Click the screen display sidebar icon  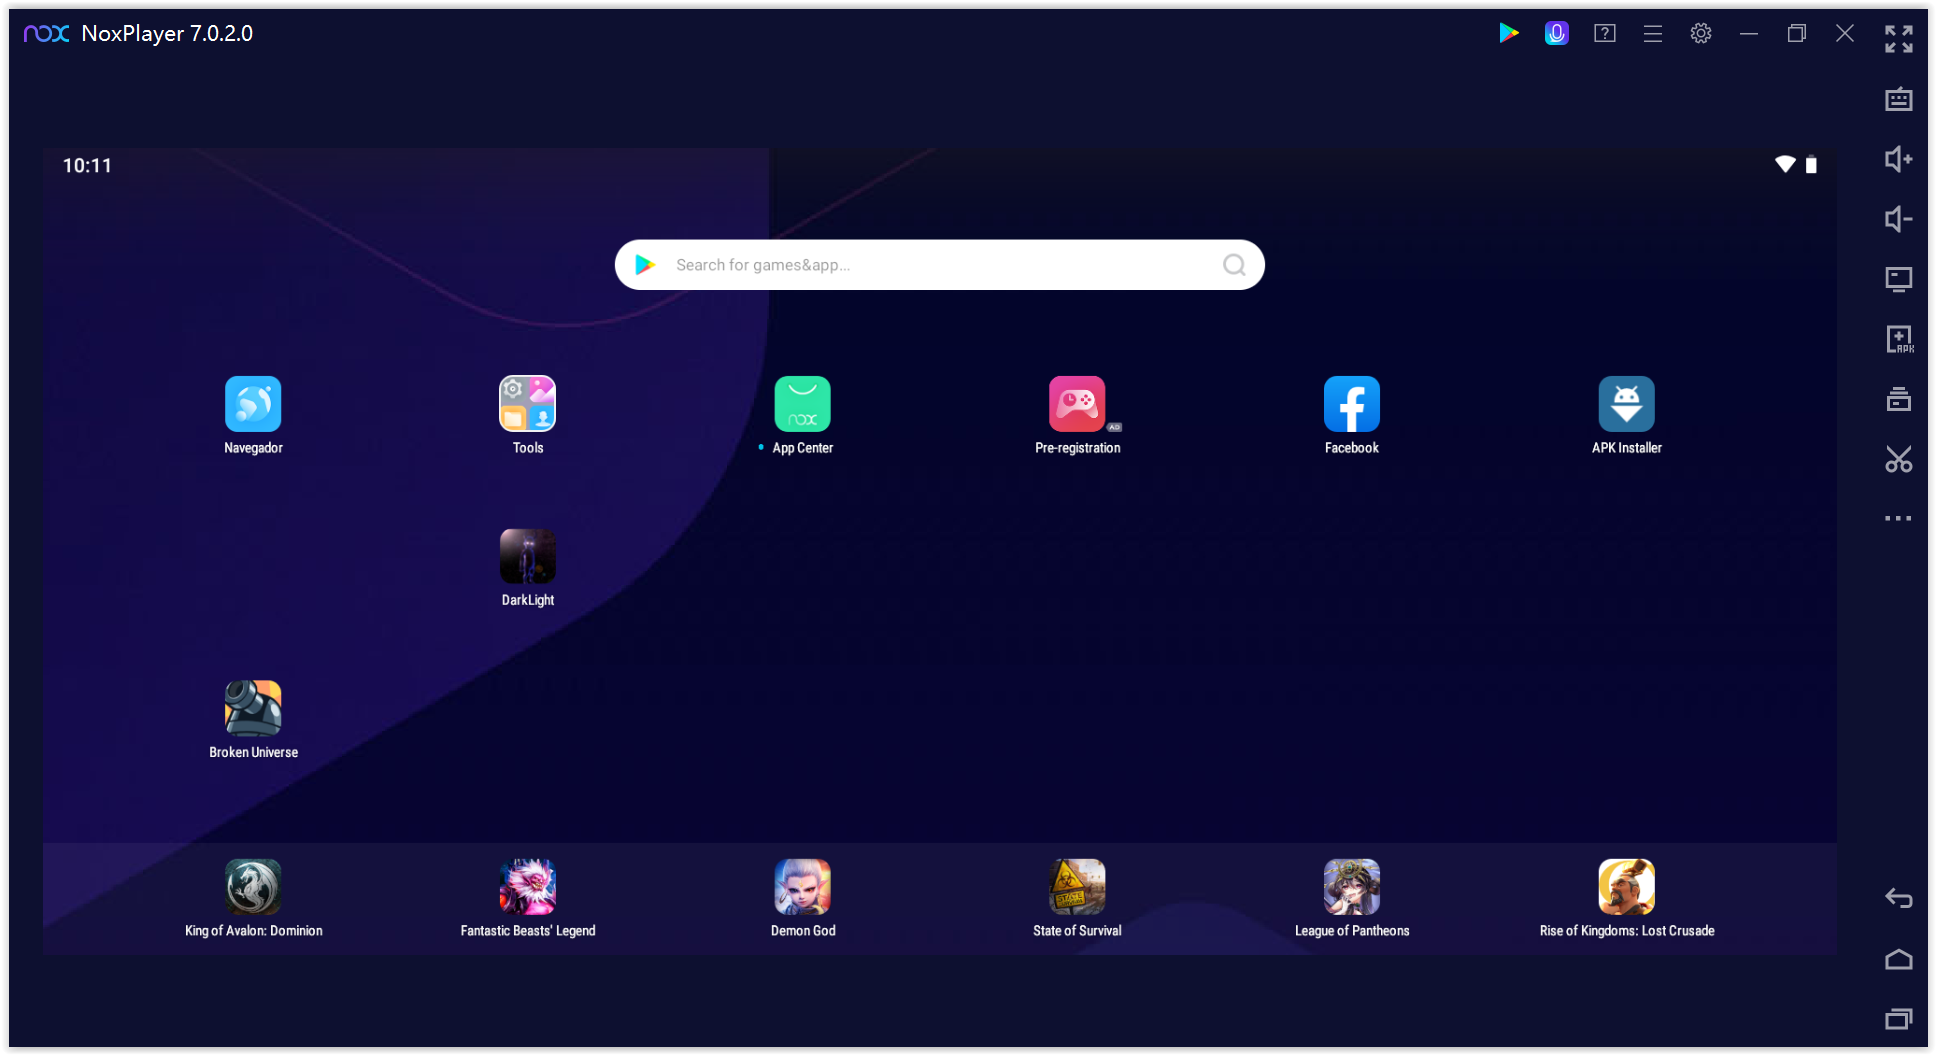[x=1899, y=279]
